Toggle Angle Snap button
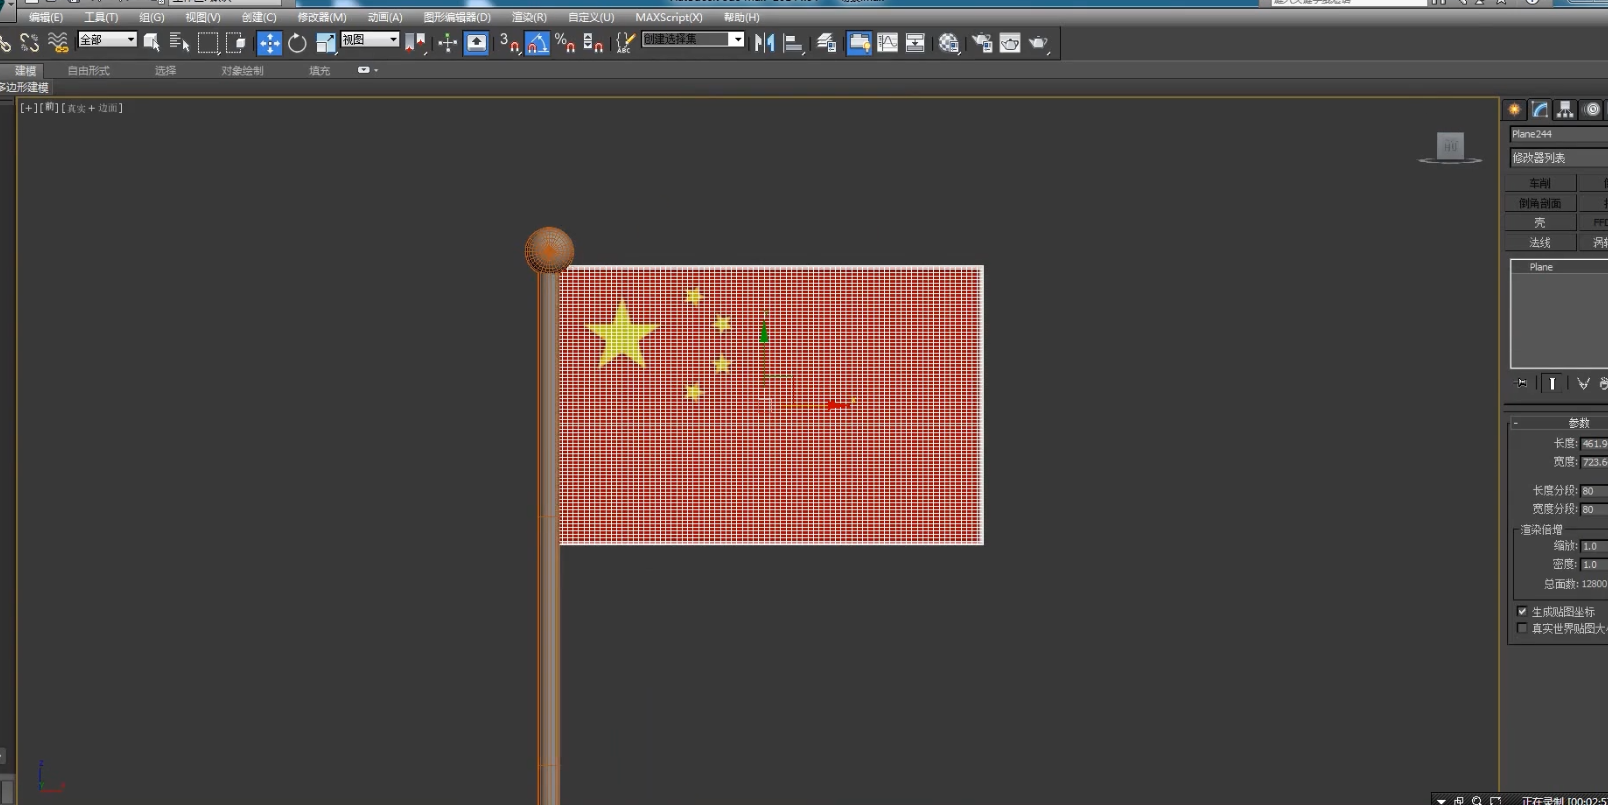Image resolution: width=1608 pixels, height=805 pixels. click(537, 42)
